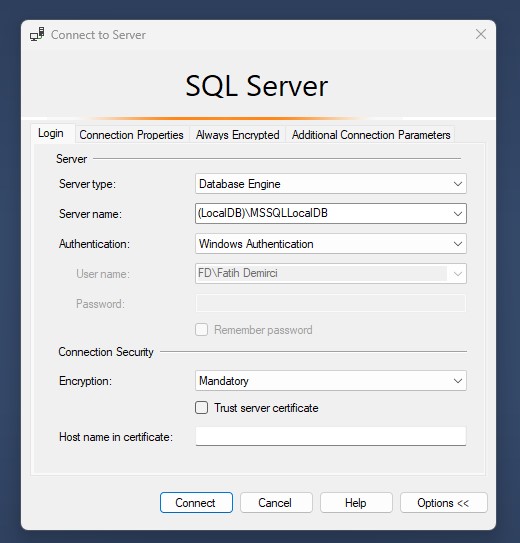Expand the Server type dropdown
This screenshot has width=520, height=543.
point(331,184)
